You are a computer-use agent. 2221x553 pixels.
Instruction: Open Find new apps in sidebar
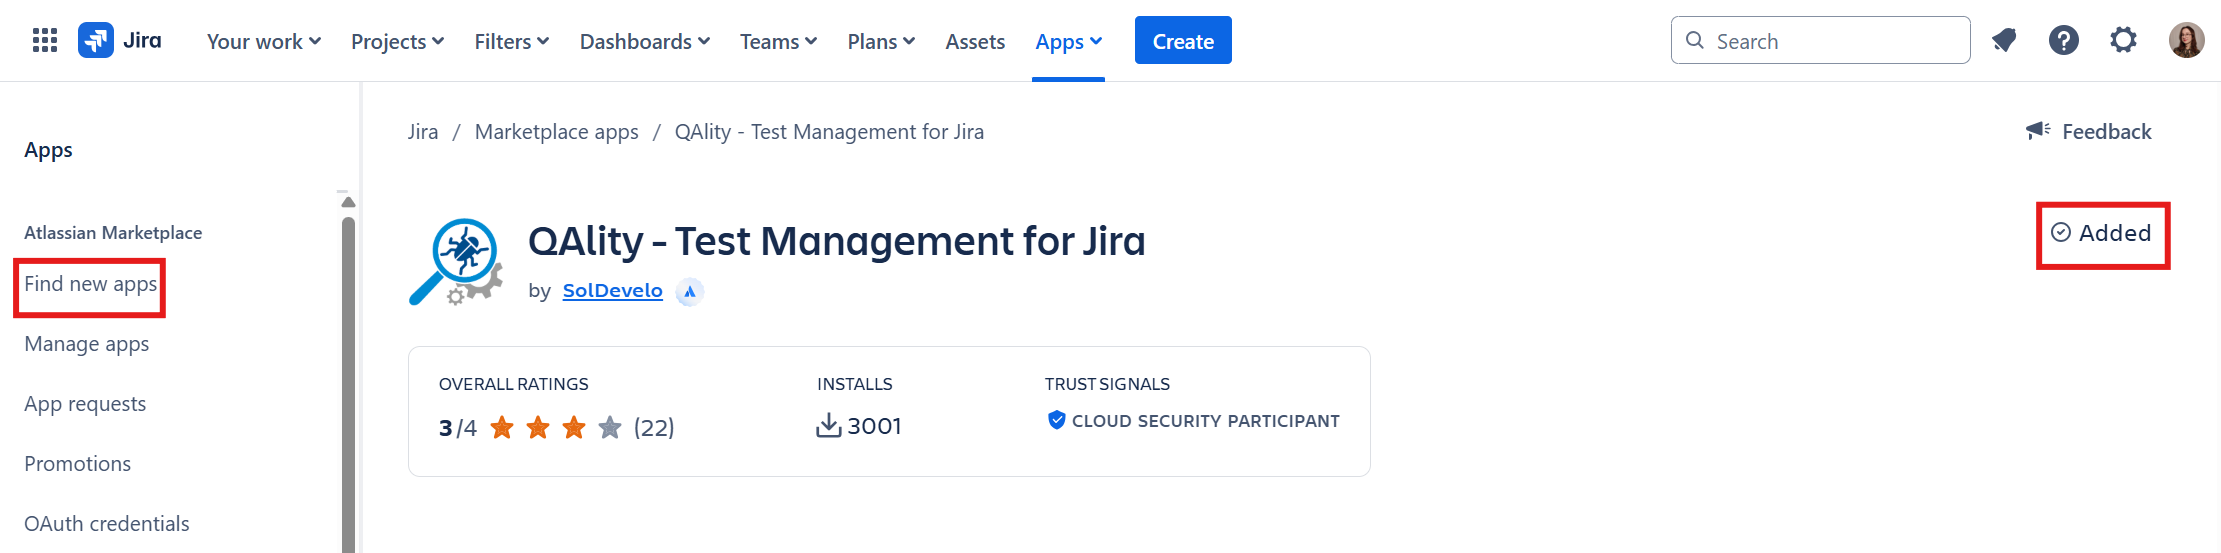[x=91, y=284]
